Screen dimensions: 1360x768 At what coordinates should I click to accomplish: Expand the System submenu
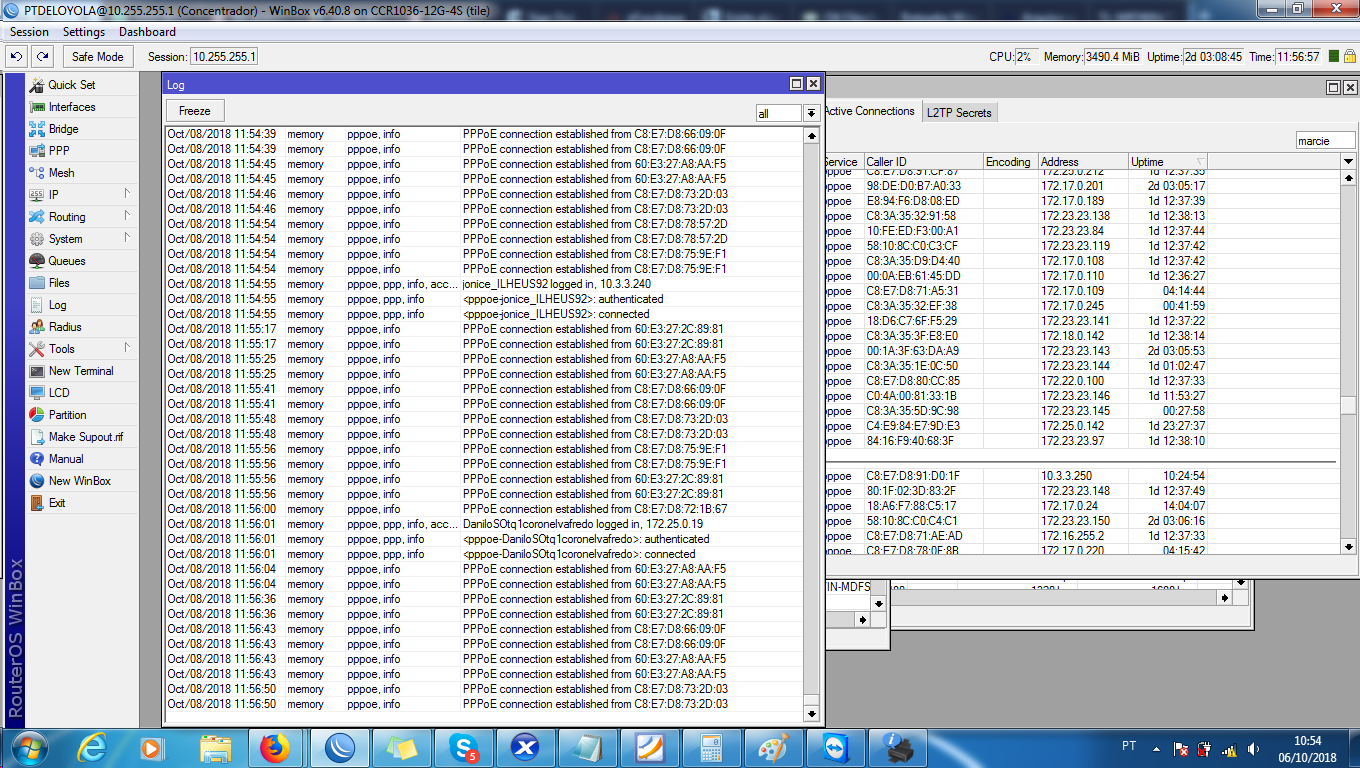127,238
